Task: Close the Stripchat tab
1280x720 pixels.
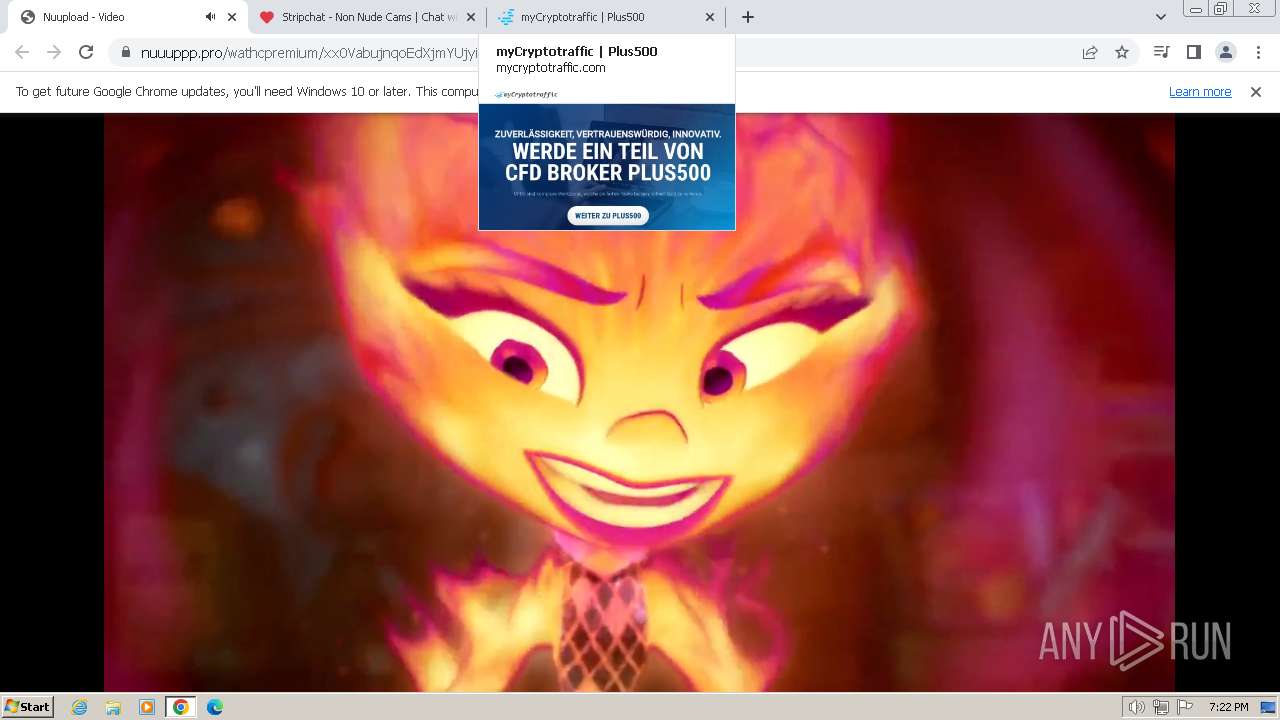Action: click(x=471, y=17)
